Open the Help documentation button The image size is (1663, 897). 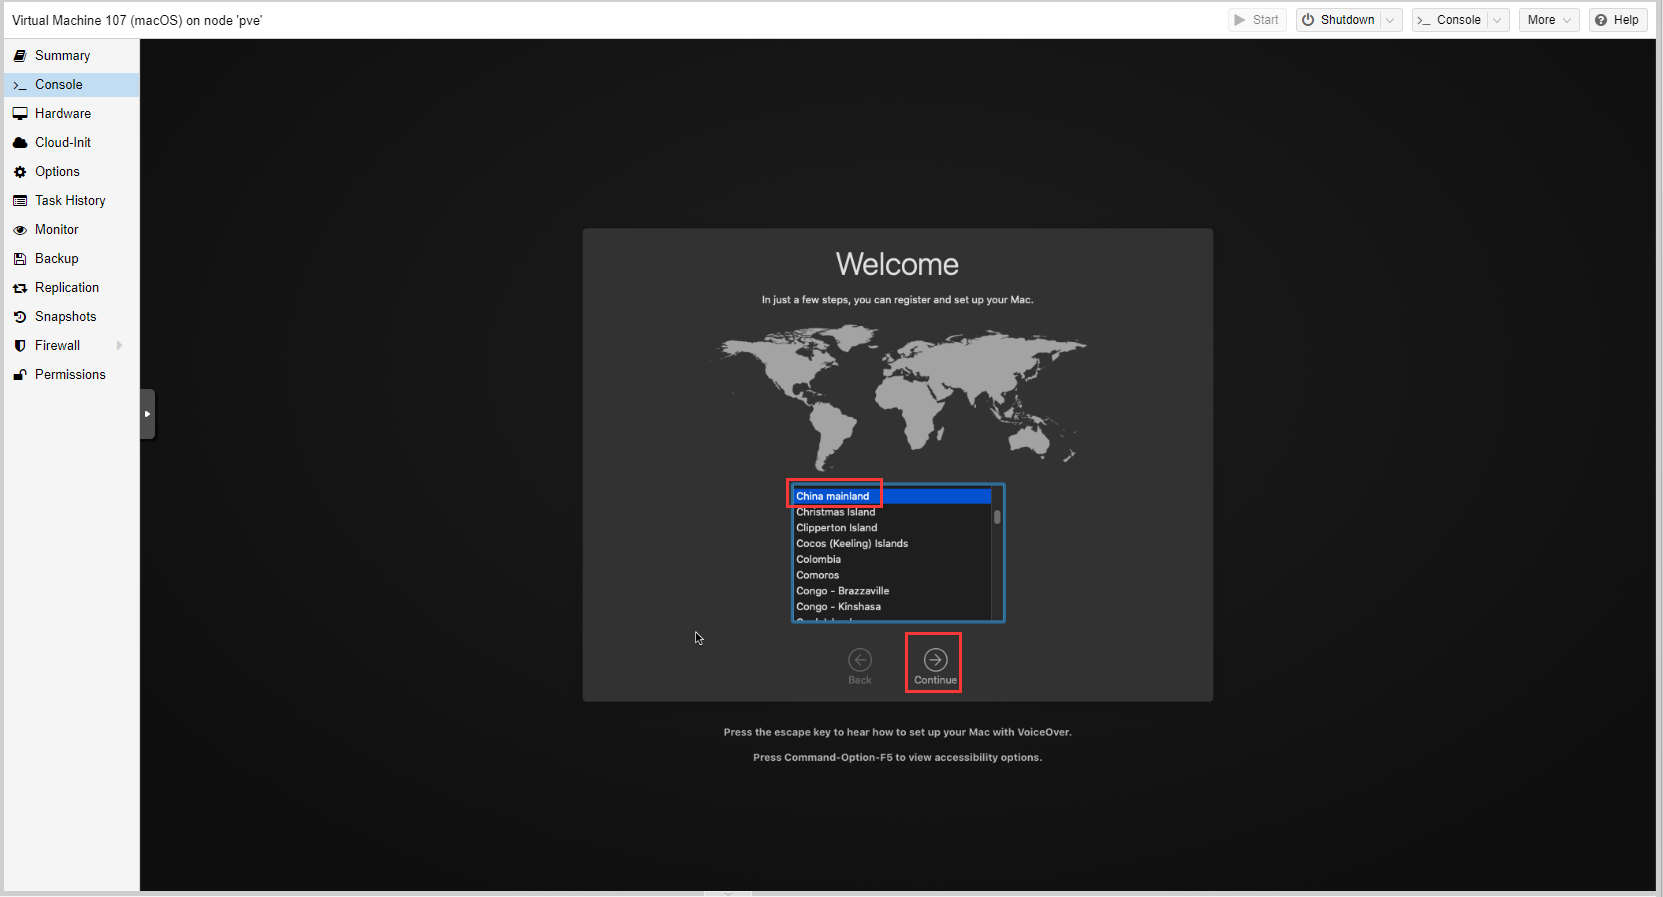1617,20
